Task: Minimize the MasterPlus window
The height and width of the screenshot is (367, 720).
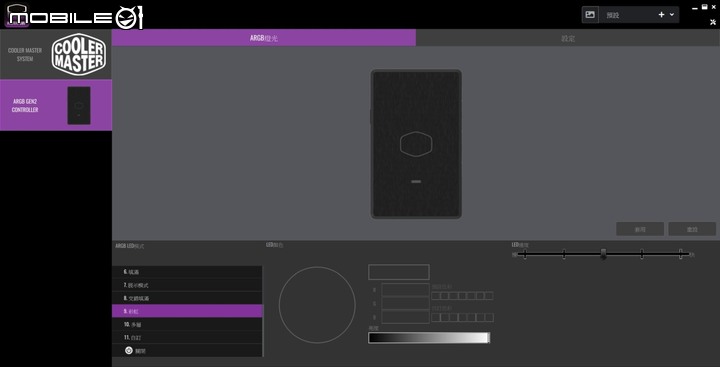Action: [695, 8]
